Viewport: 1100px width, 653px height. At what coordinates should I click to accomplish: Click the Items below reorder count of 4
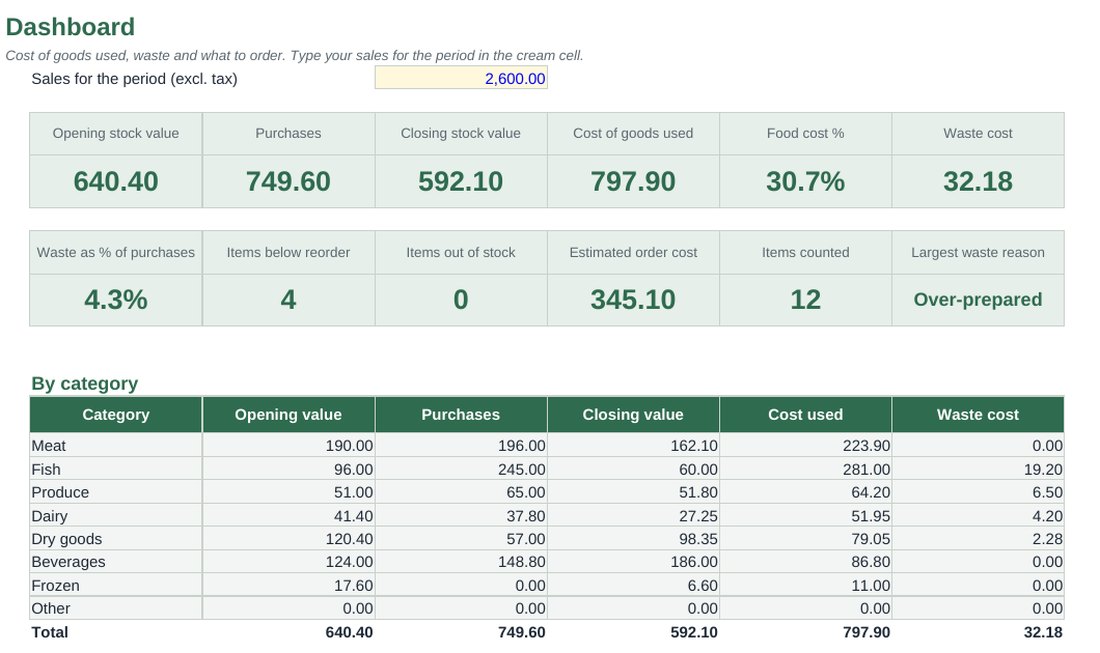pos(288,300)
